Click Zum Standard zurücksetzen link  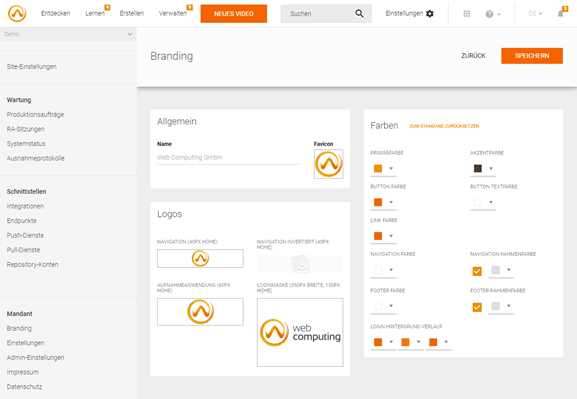pyautogui.click(x=444, y=126)
